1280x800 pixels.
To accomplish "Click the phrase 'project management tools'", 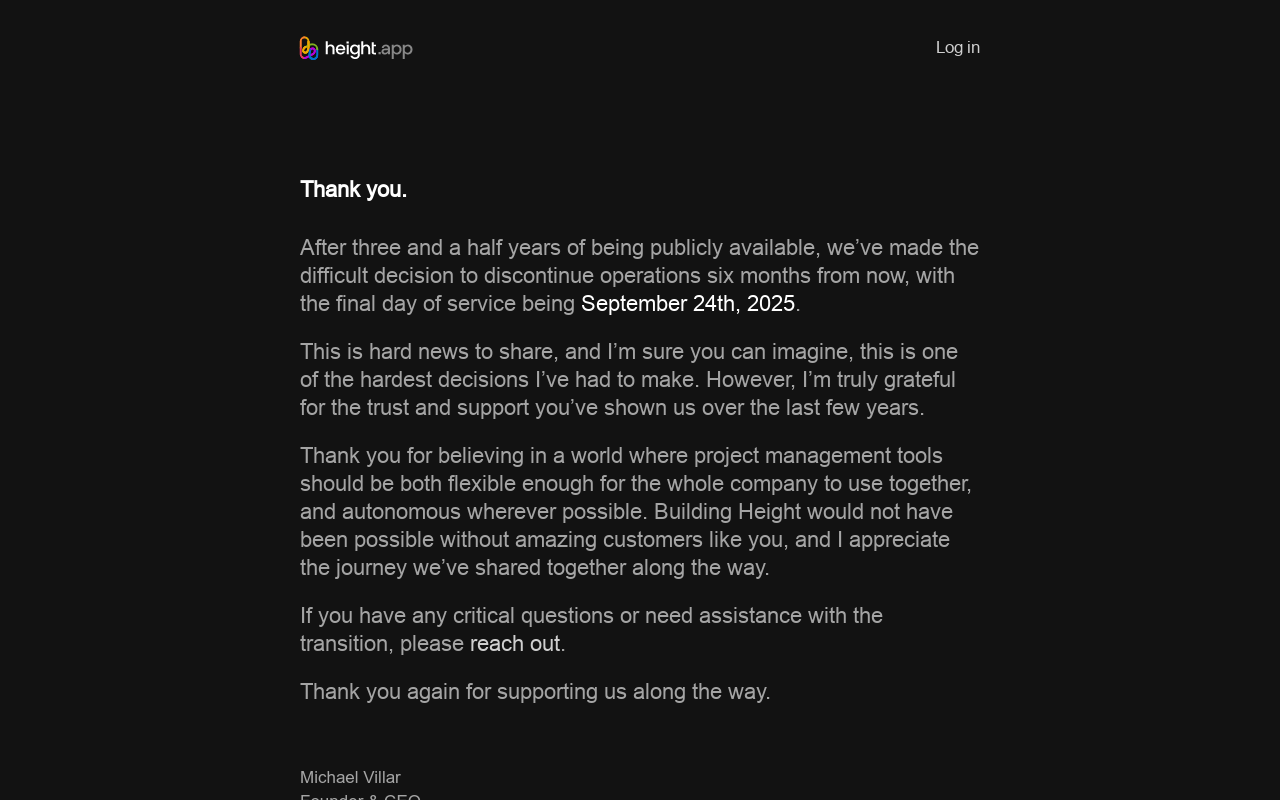I will pyautogui.click(x=818, y=456).
